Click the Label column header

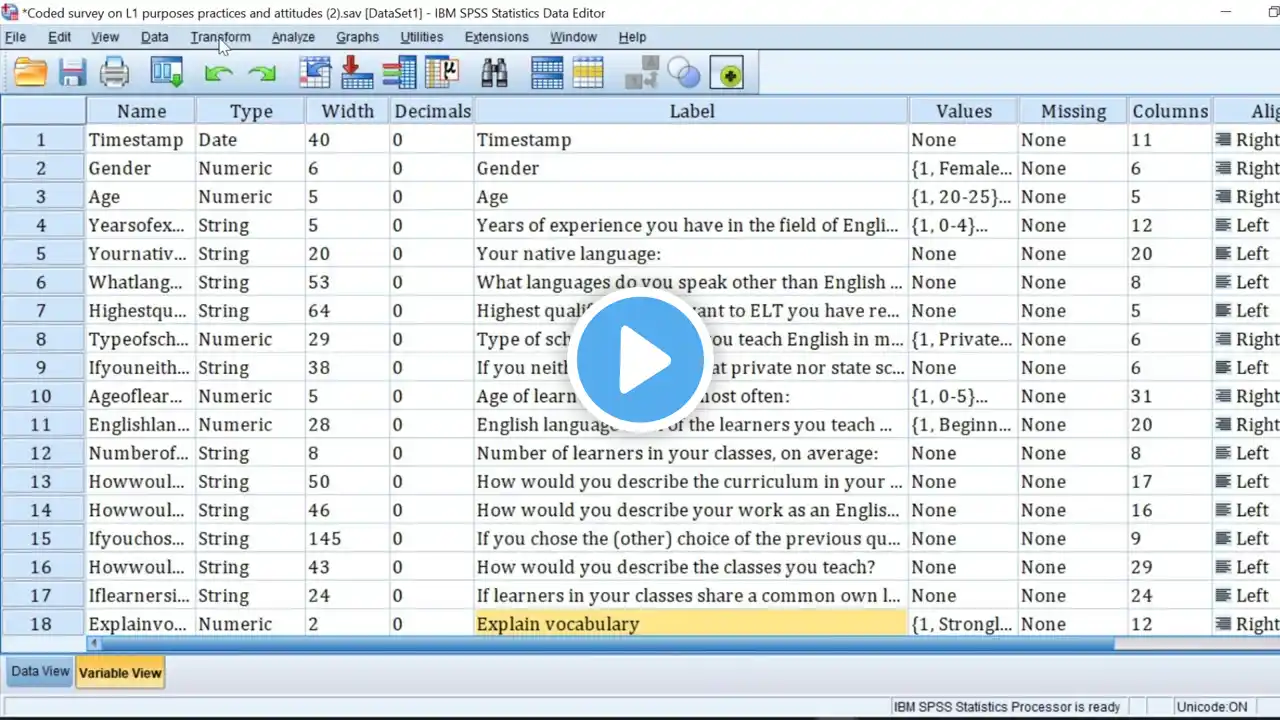click(x=692, y=111)
